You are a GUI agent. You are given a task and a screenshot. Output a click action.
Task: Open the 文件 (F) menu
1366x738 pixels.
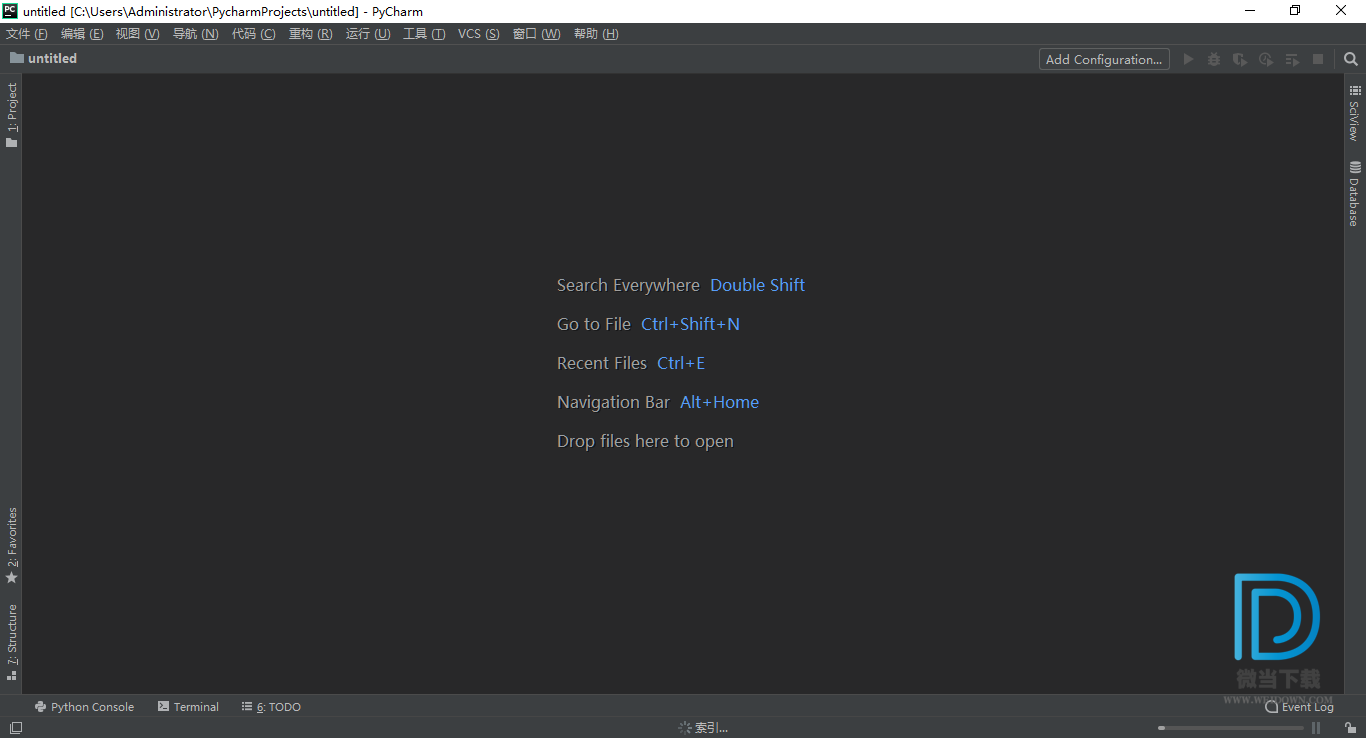coord(27,34)
